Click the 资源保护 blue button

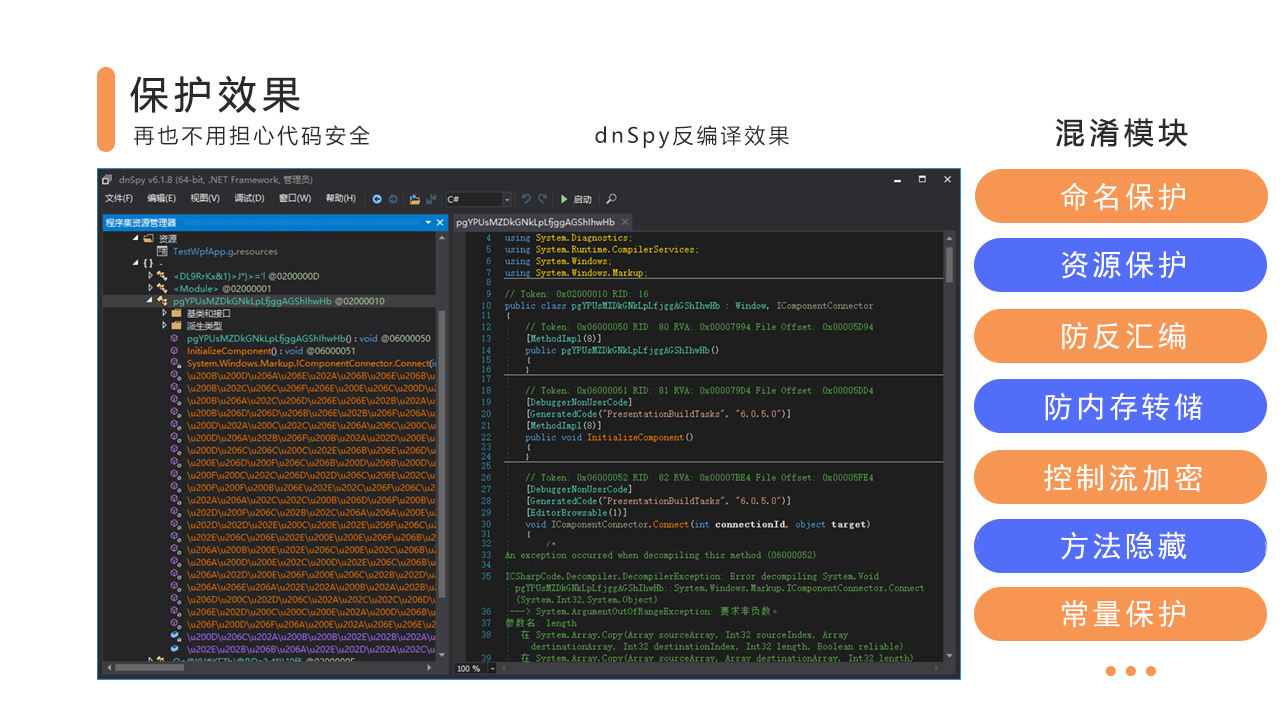[1121, 265]
